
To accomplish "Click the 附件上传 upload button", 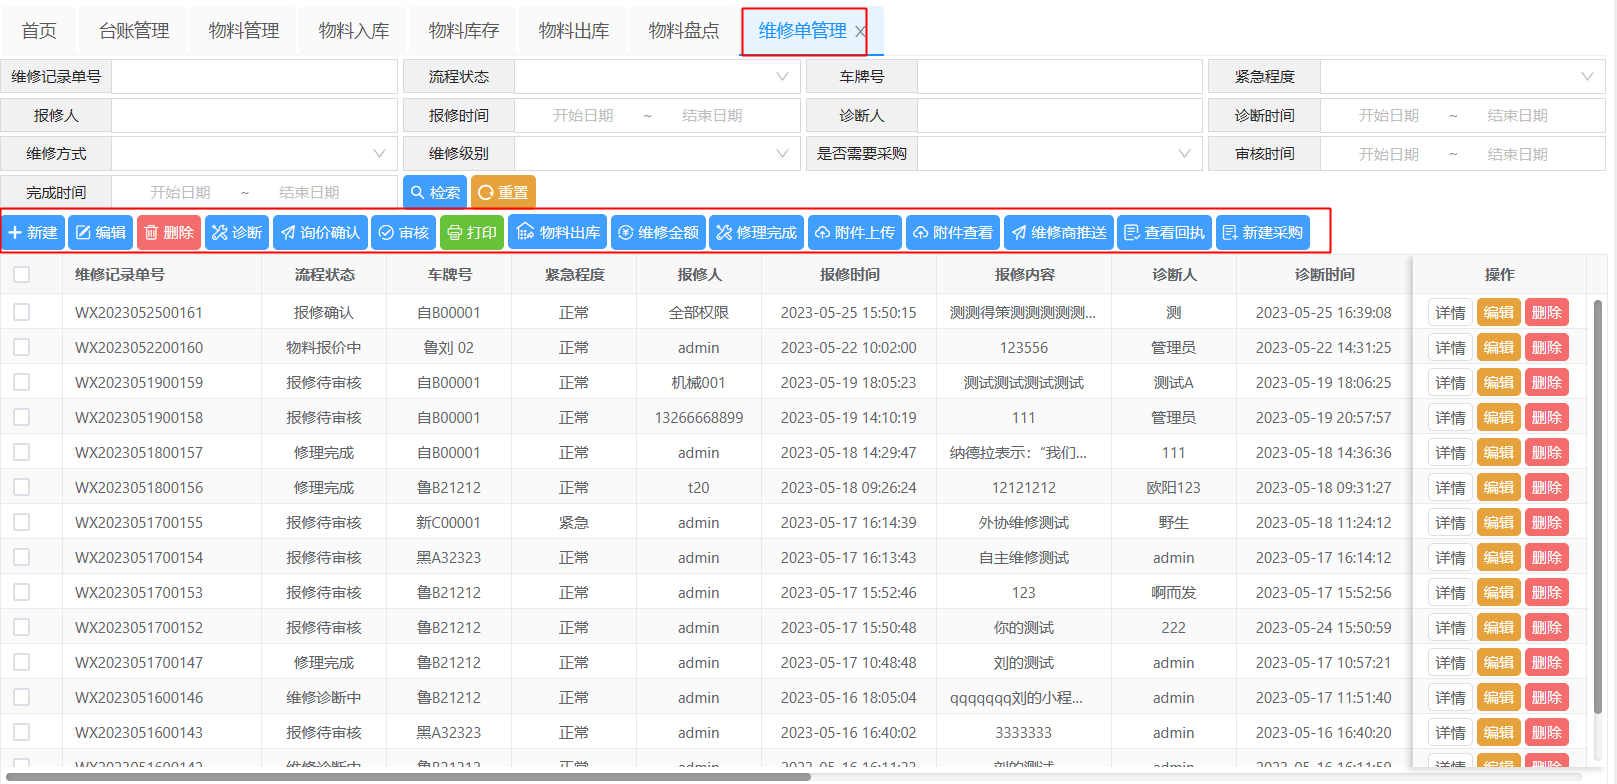I will (x=855, y=233).
